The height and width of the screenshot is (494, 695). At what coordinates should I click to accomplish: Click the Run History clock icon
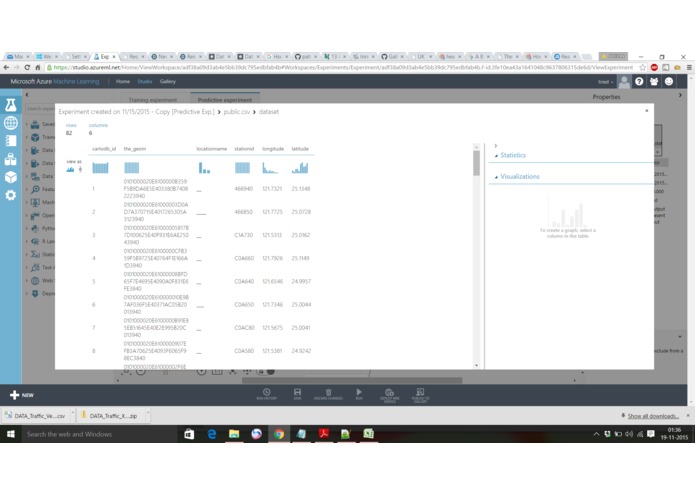click(x=266, y=393)
